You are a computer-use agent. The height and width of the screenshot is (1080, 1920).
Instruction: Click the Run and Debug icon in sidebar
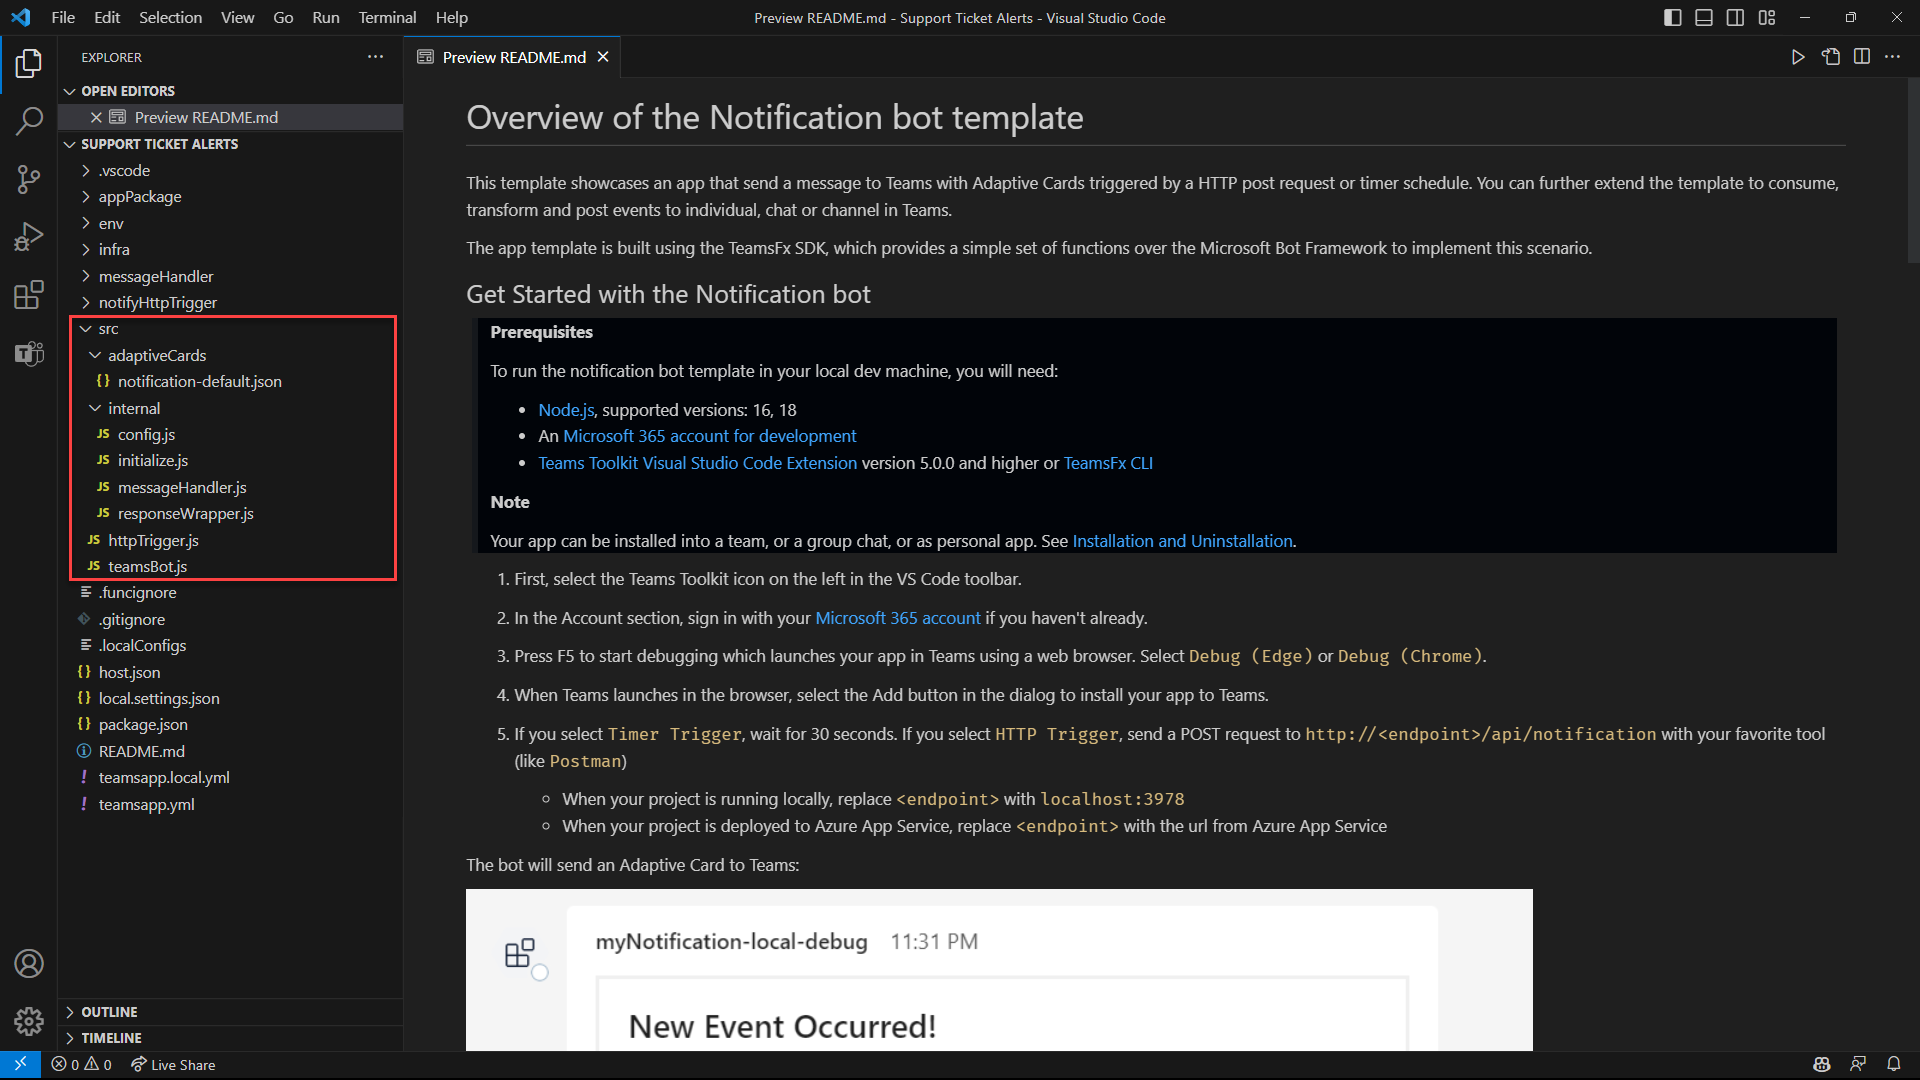[29, 236]
